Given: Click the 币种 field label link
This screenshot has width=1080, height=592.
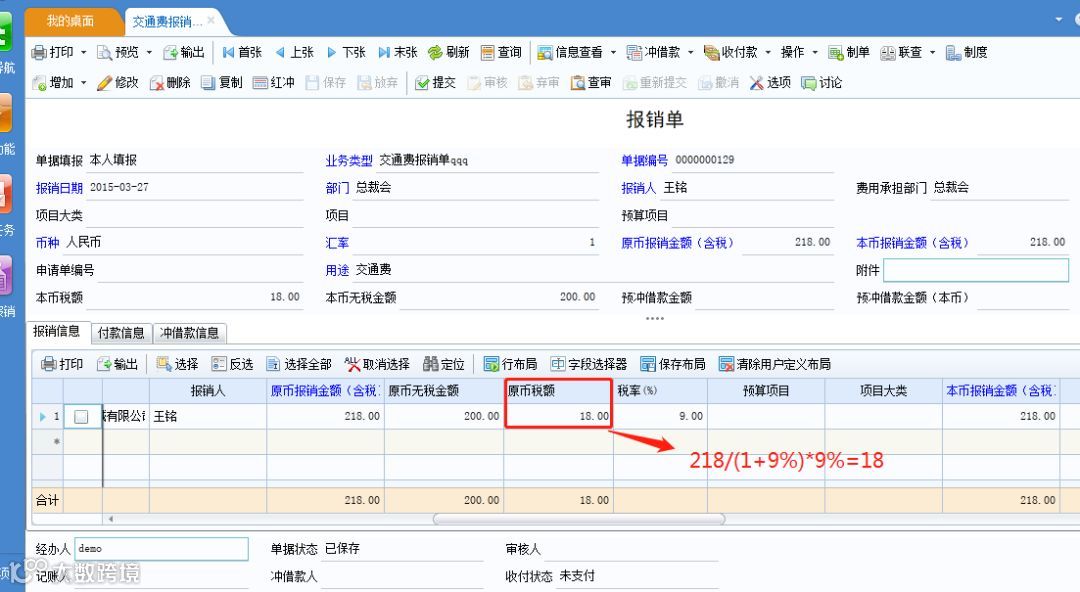Looking at the screenshot, I should pyautogui.click(x=48, y=243).
